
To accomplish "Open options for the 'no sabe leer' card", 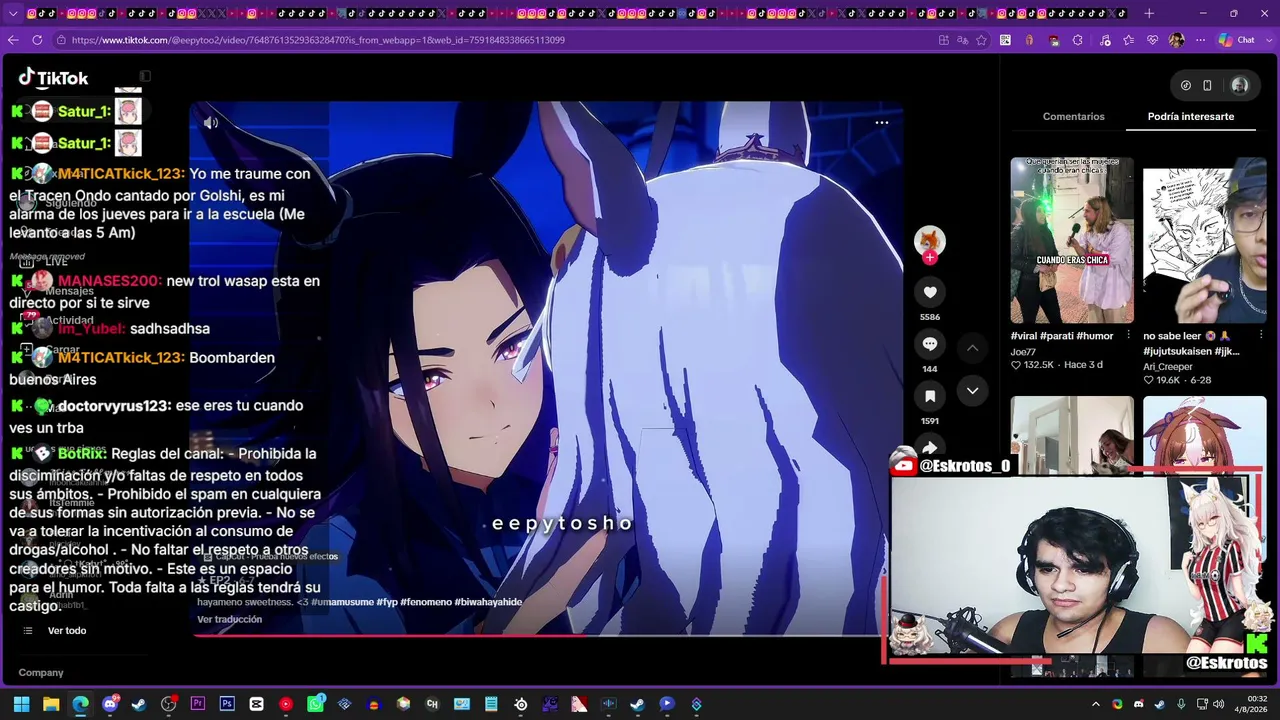I will point(1261,336).
